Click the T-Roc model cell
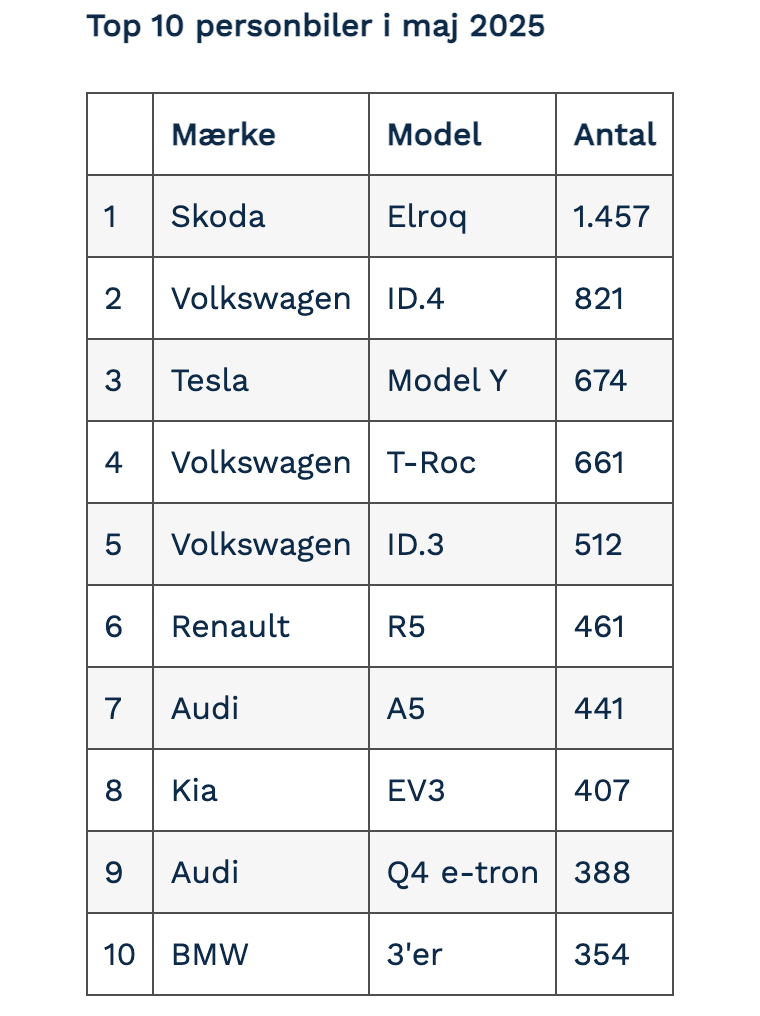This screenshot has height=1016, width=760. pos(431,463)
